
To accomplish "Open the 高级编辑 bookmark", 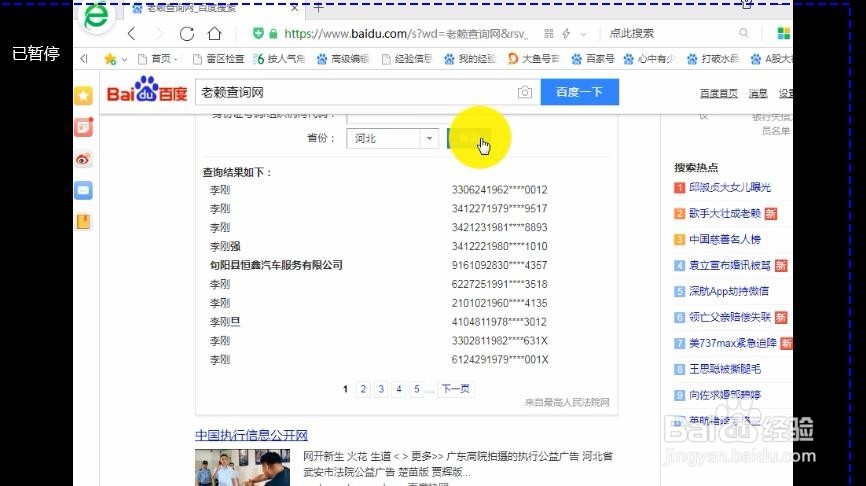I will coord(342,59).
